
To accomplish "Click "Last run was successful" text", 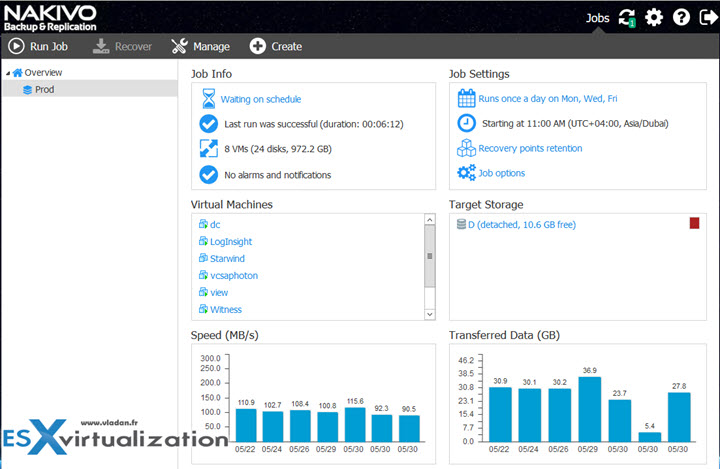I will pyautogui.click(x=271, y=124).
